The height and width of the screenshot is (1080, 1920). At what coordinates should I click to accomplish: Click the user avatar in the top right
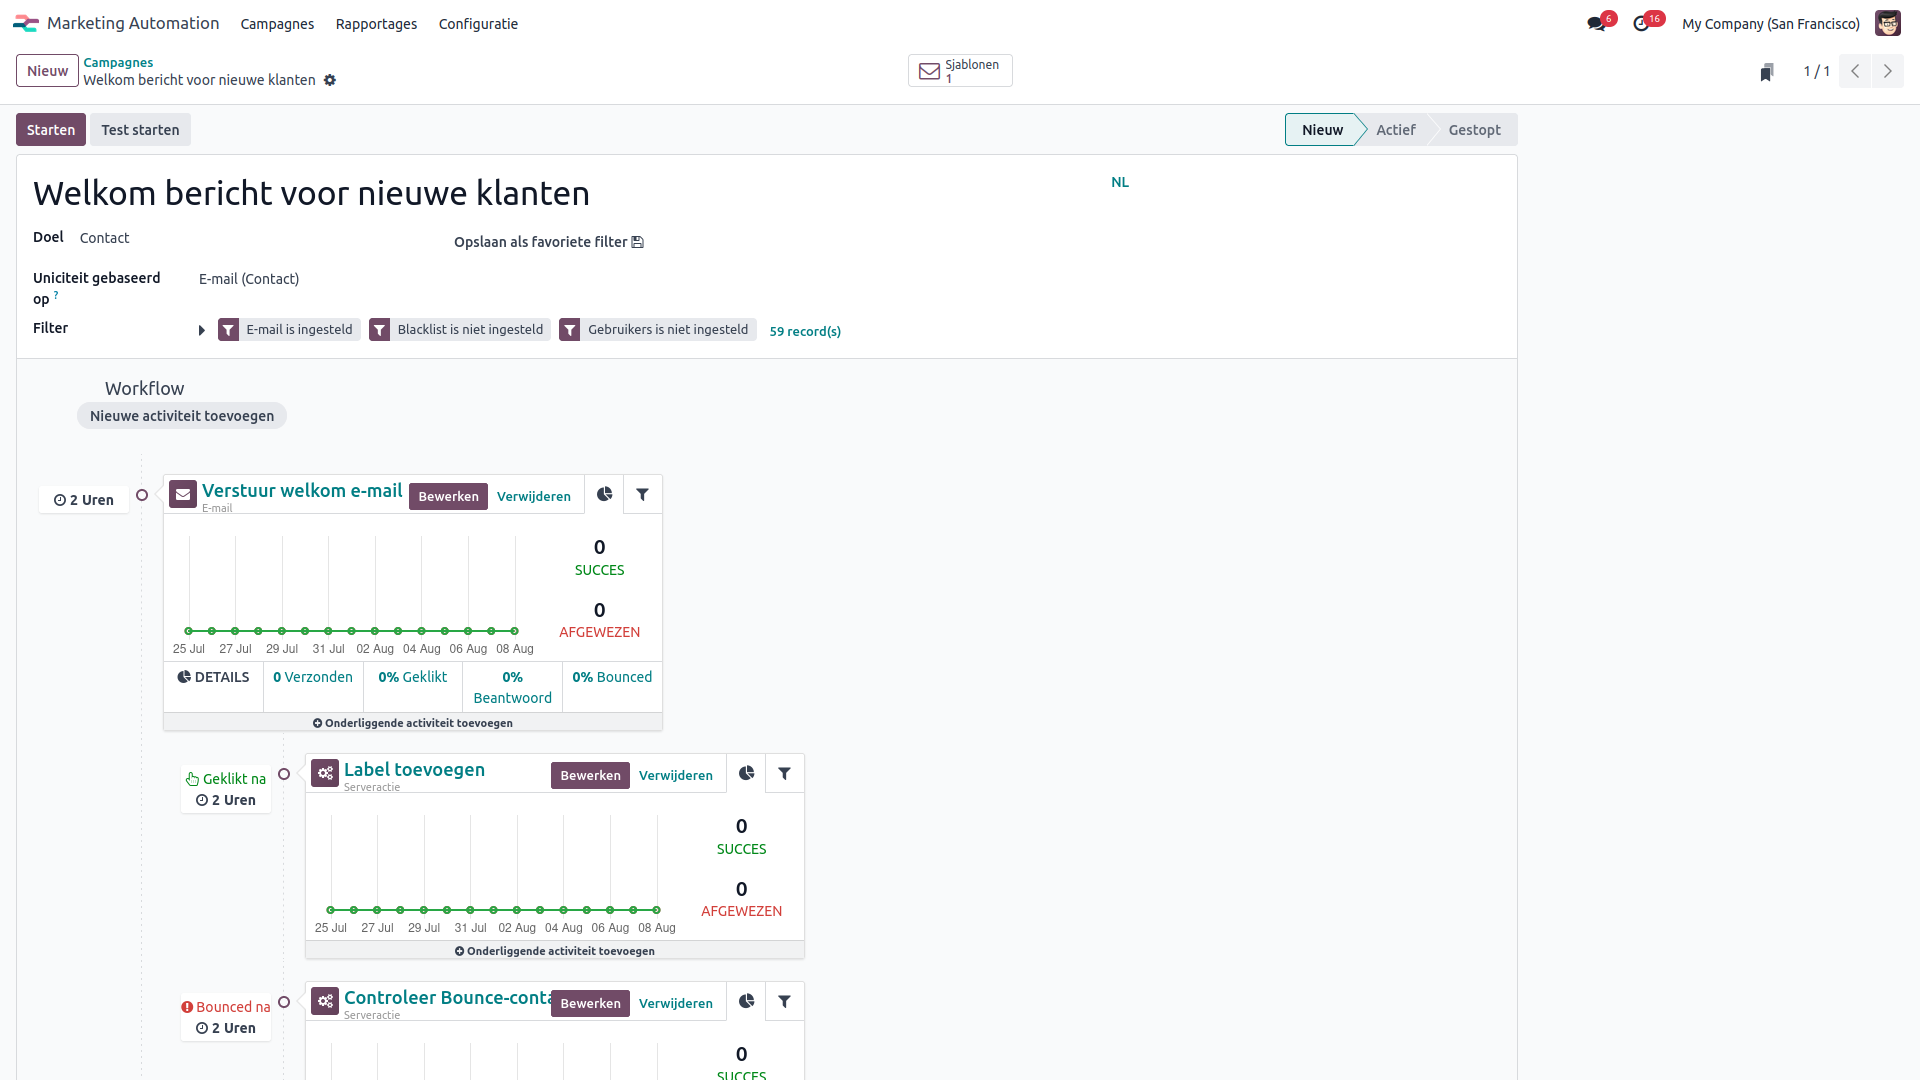[x=1887, y=23]
